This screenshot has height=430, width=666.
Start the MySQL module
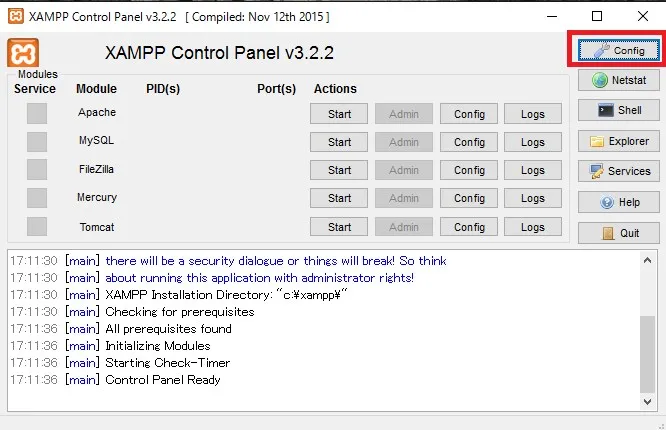(x=340, y=142)
